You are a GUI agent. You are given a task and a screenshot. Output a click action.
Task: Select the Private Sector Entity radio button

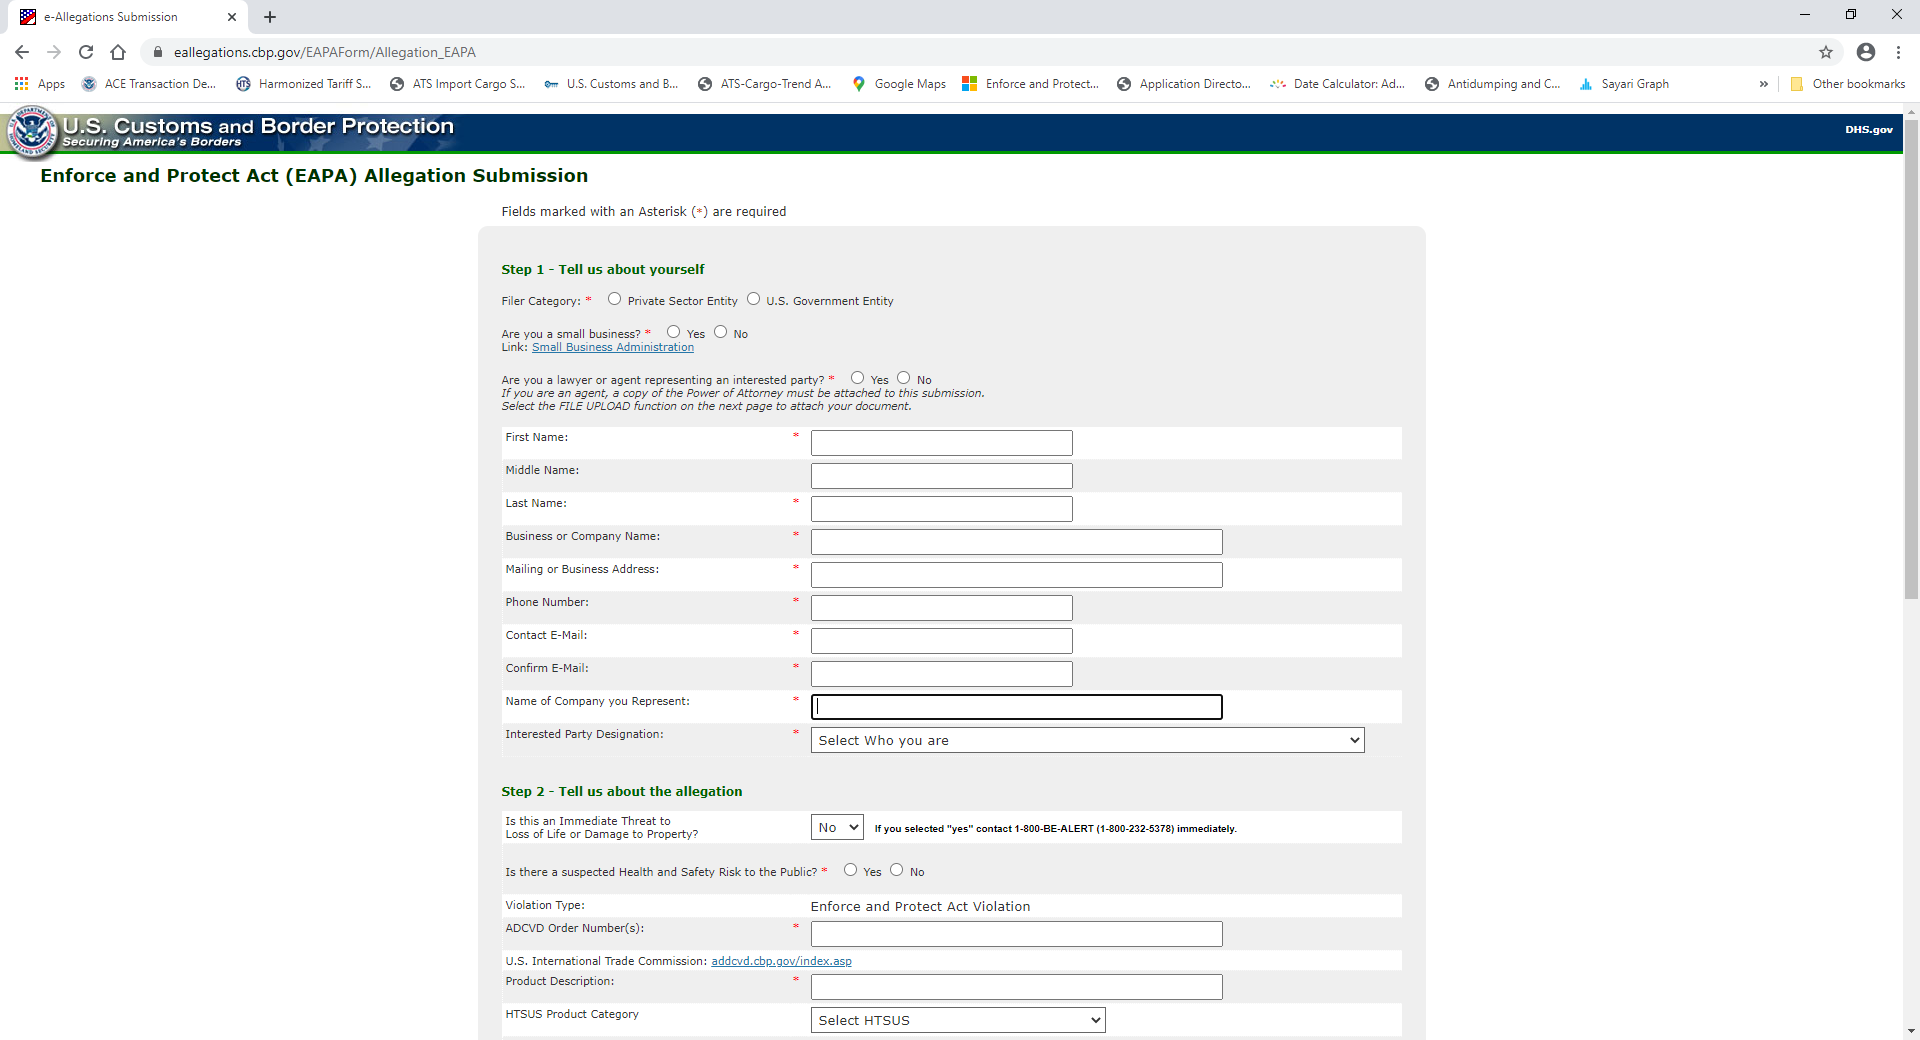(615, 299)
